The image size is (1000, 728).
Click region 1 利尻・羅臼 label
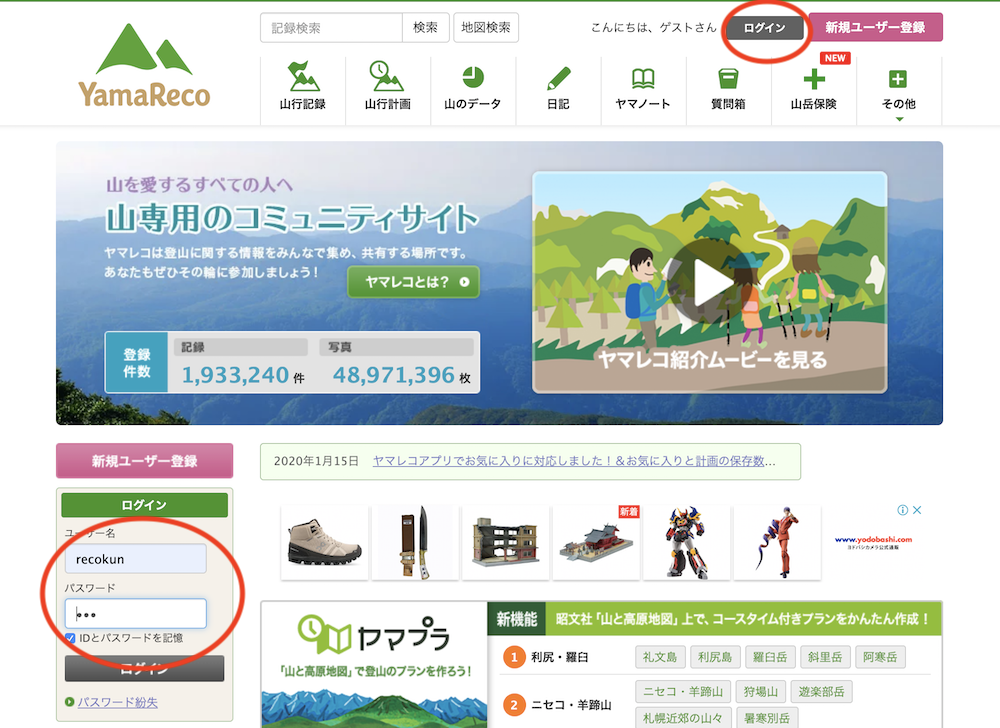point(559,657)
